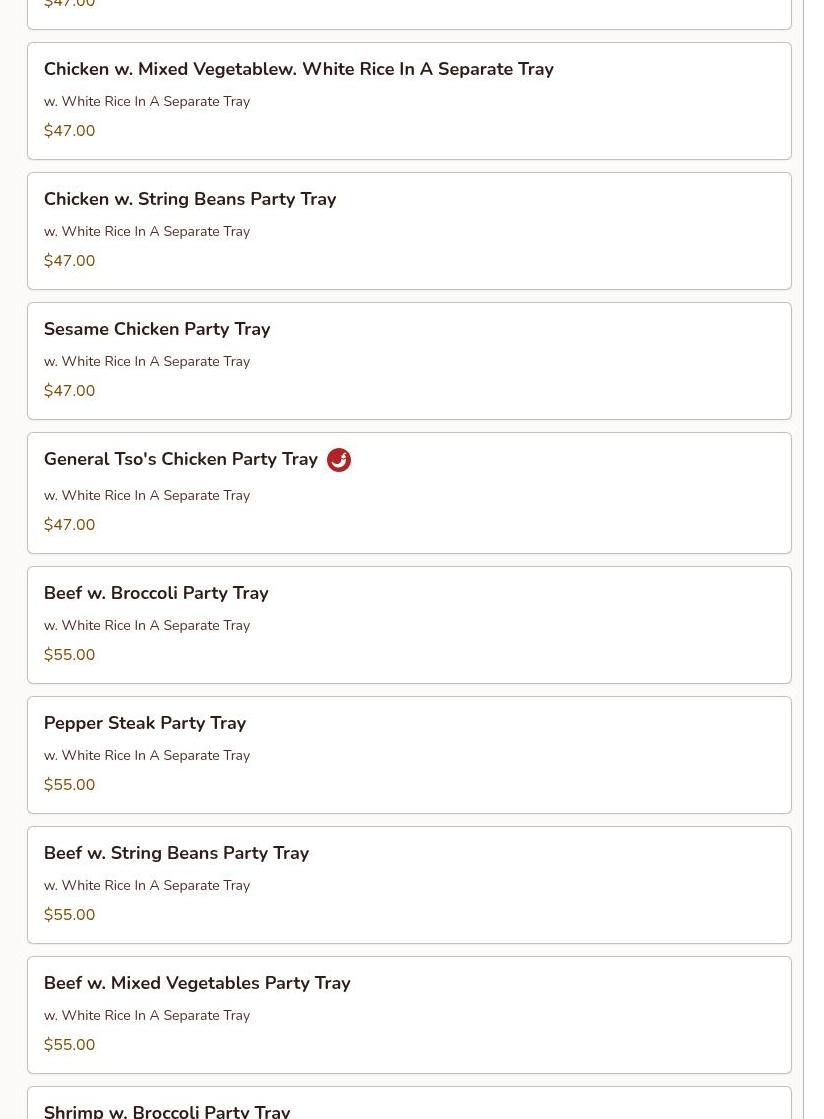Click the $55.00 price of Beef w. Mixed Vegetables
The image size is (824, 1119).
point(70,1045)
